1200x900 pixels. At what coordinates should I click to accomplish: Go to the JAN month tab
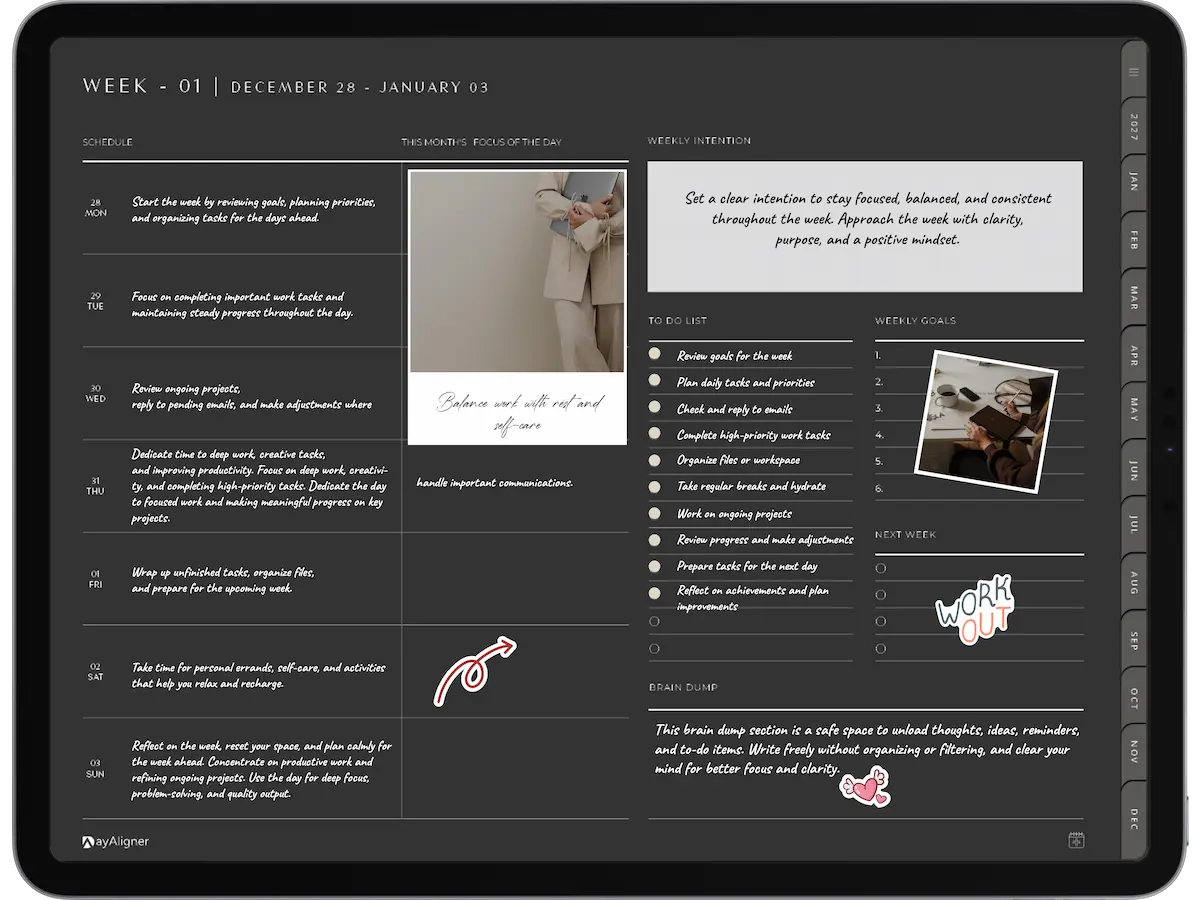tap(1134, 181)
